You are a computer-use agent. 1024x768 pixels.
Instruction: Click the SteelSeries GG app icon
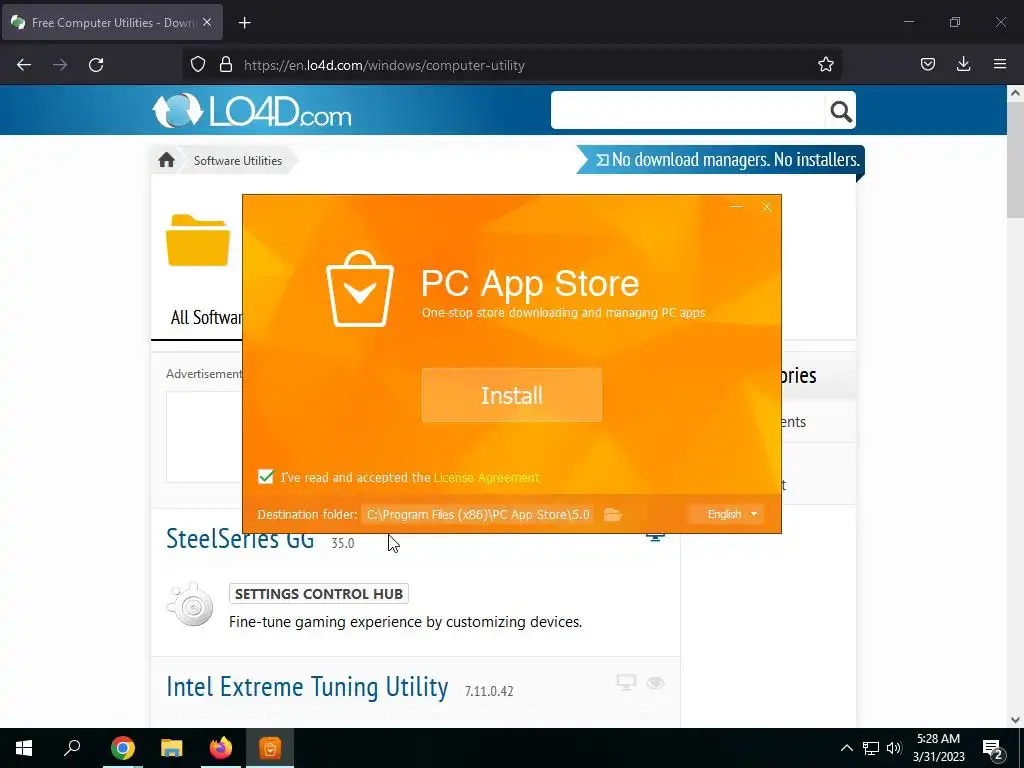point(190,605)
